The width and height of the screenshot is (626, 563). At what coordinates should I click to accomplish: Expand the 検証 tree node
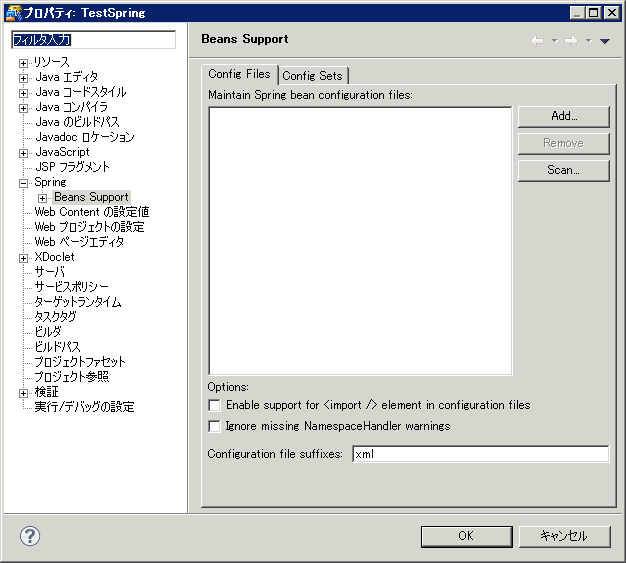[x=24, y=393]
